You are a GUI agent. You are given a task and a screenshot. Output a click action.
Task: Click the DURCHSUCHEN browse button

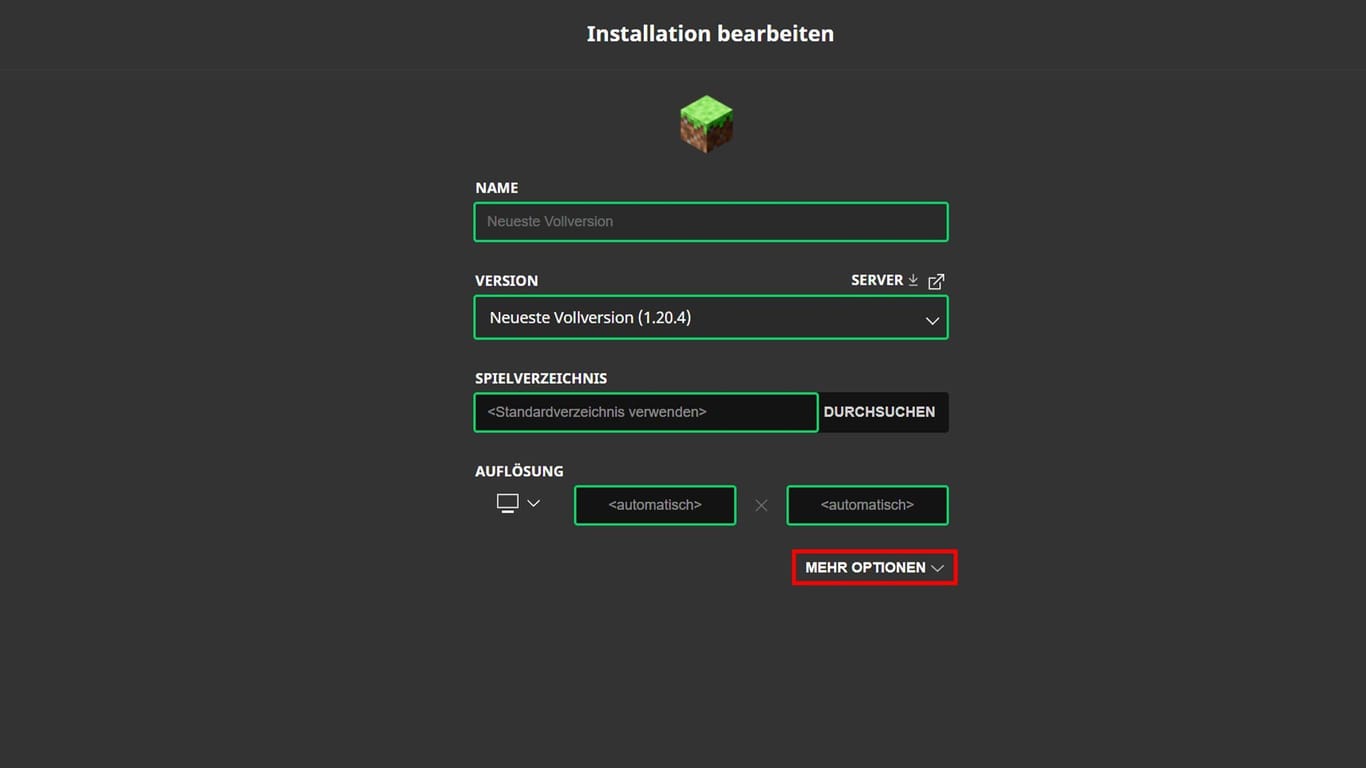[880, 412]
